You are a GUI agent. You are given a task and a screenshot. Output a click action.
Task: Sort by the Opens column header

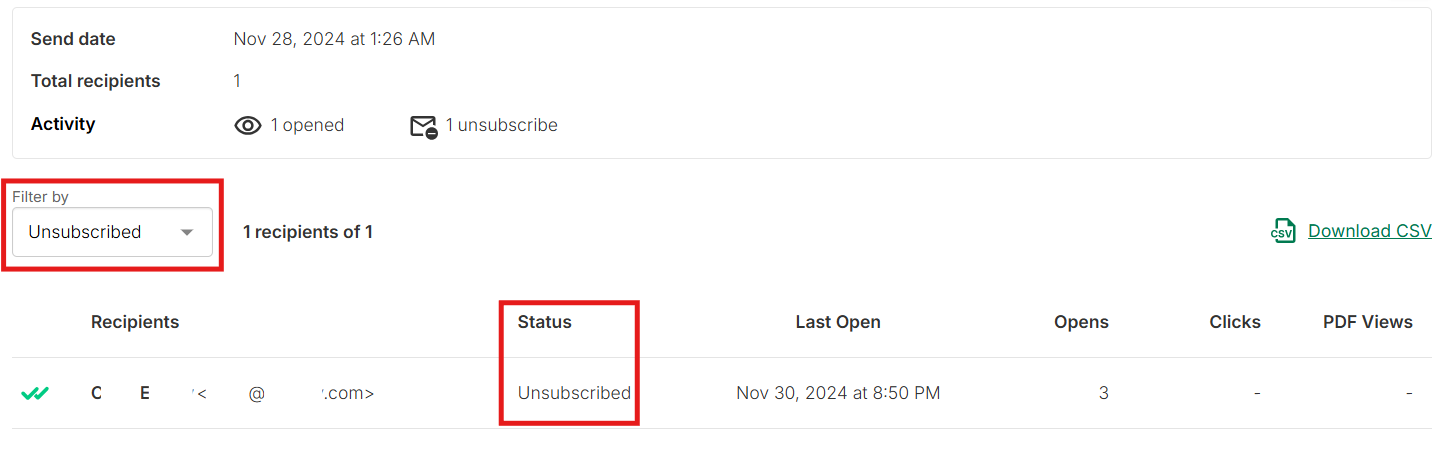pos(1081,322)
